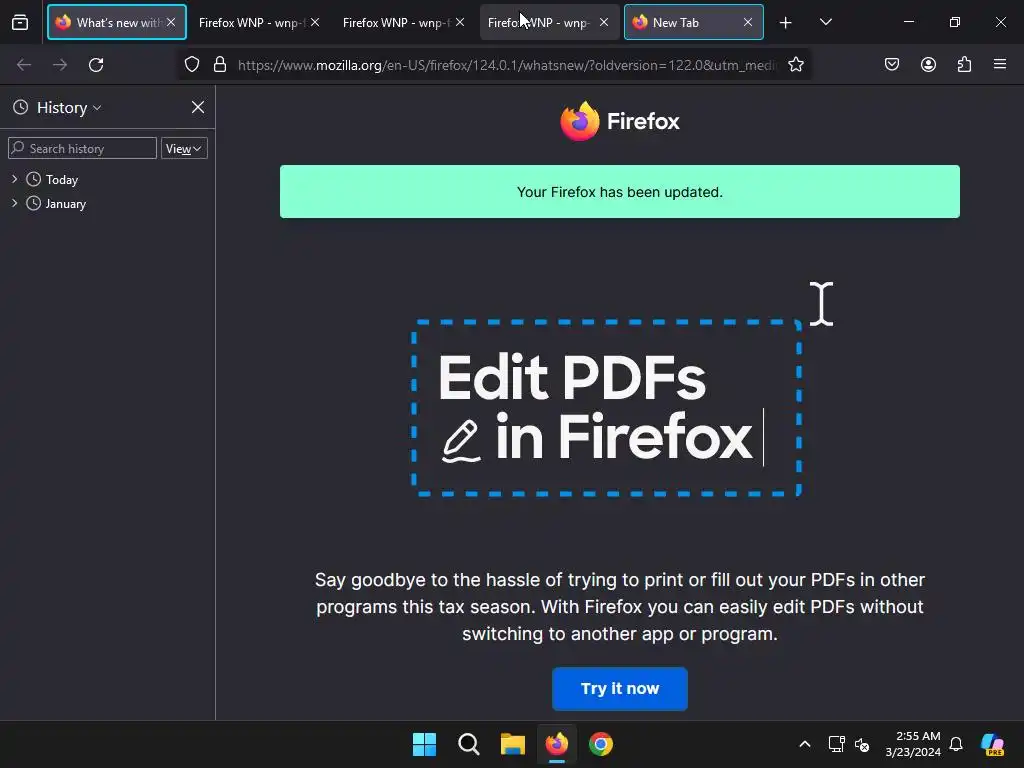Open tracking protection shield icon
Screen dimensions: 1024x768
[x=191, y=65]
